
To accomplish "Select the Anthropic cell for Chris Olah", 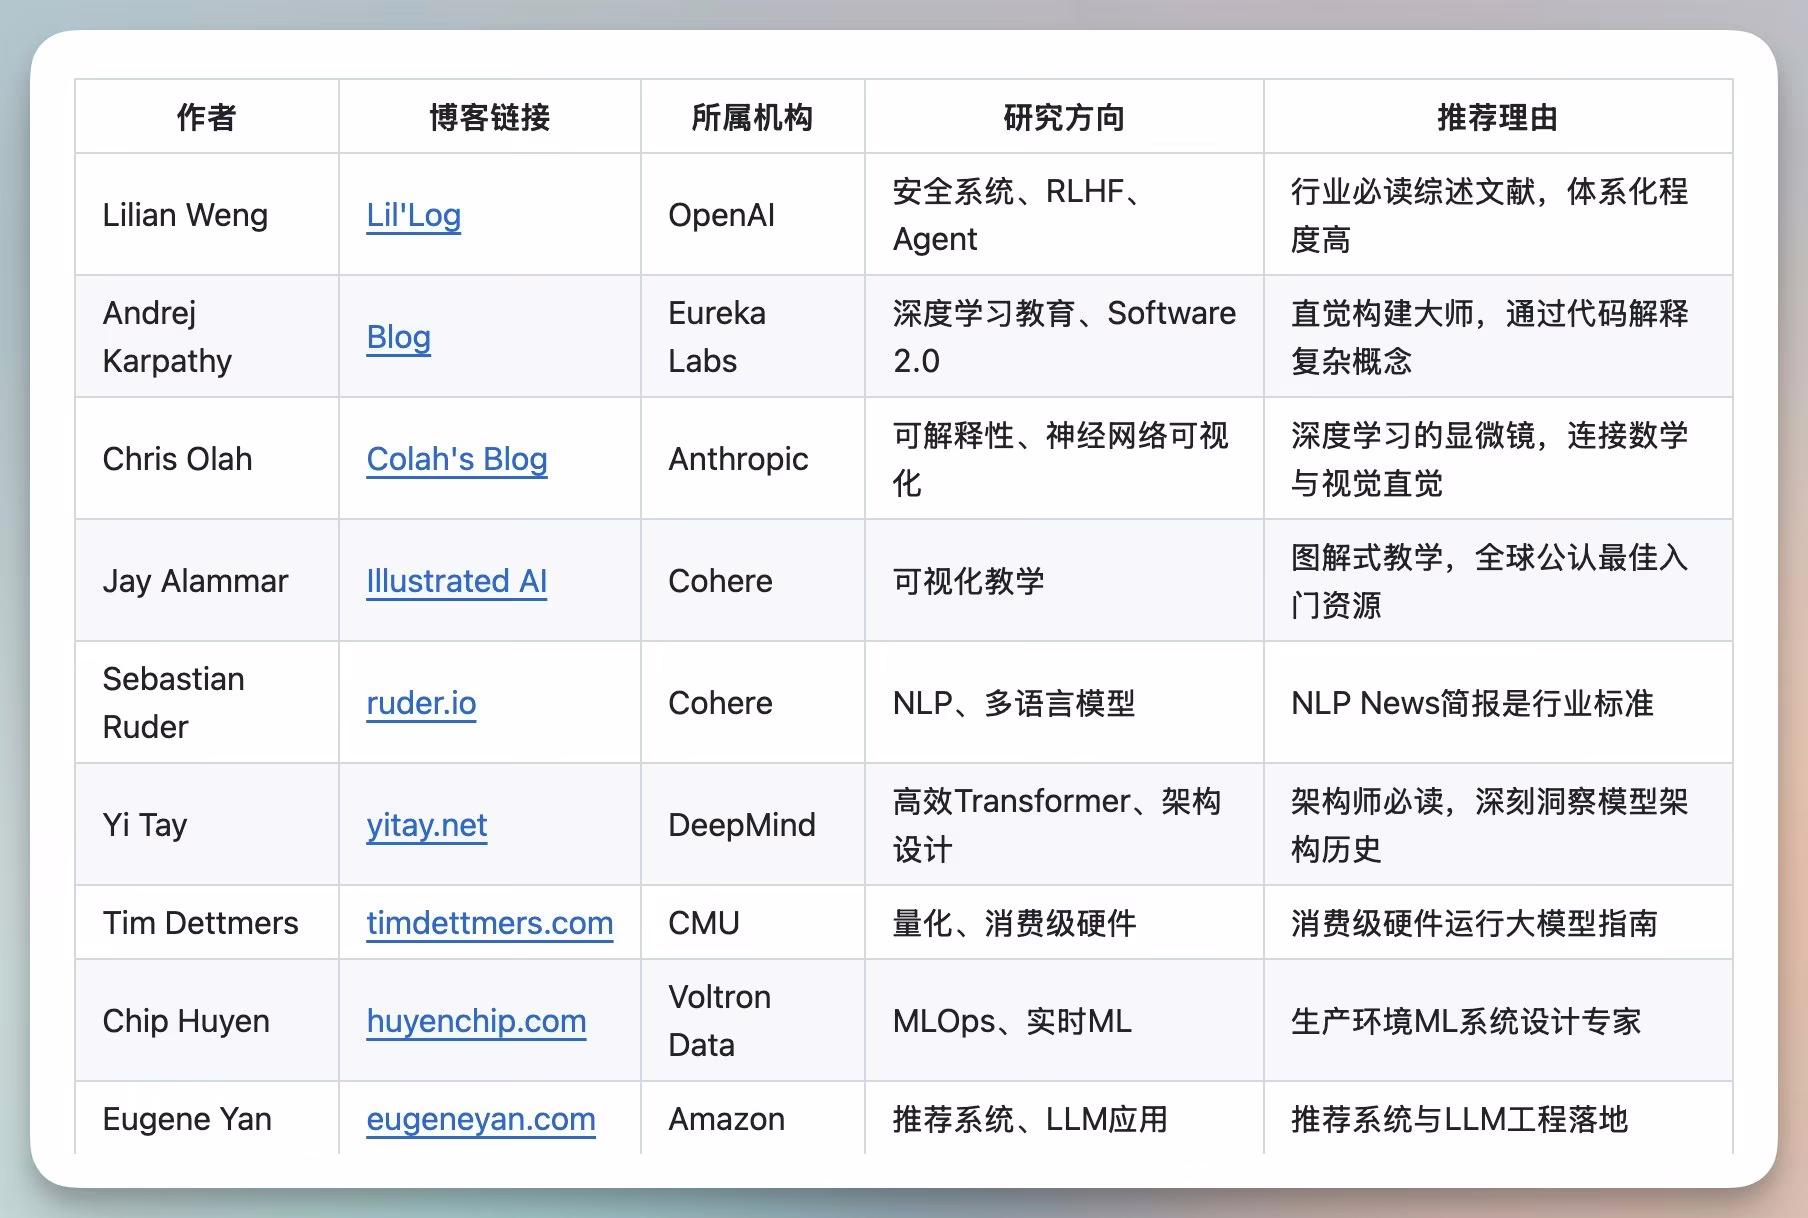I will click(x=737, y=459).
